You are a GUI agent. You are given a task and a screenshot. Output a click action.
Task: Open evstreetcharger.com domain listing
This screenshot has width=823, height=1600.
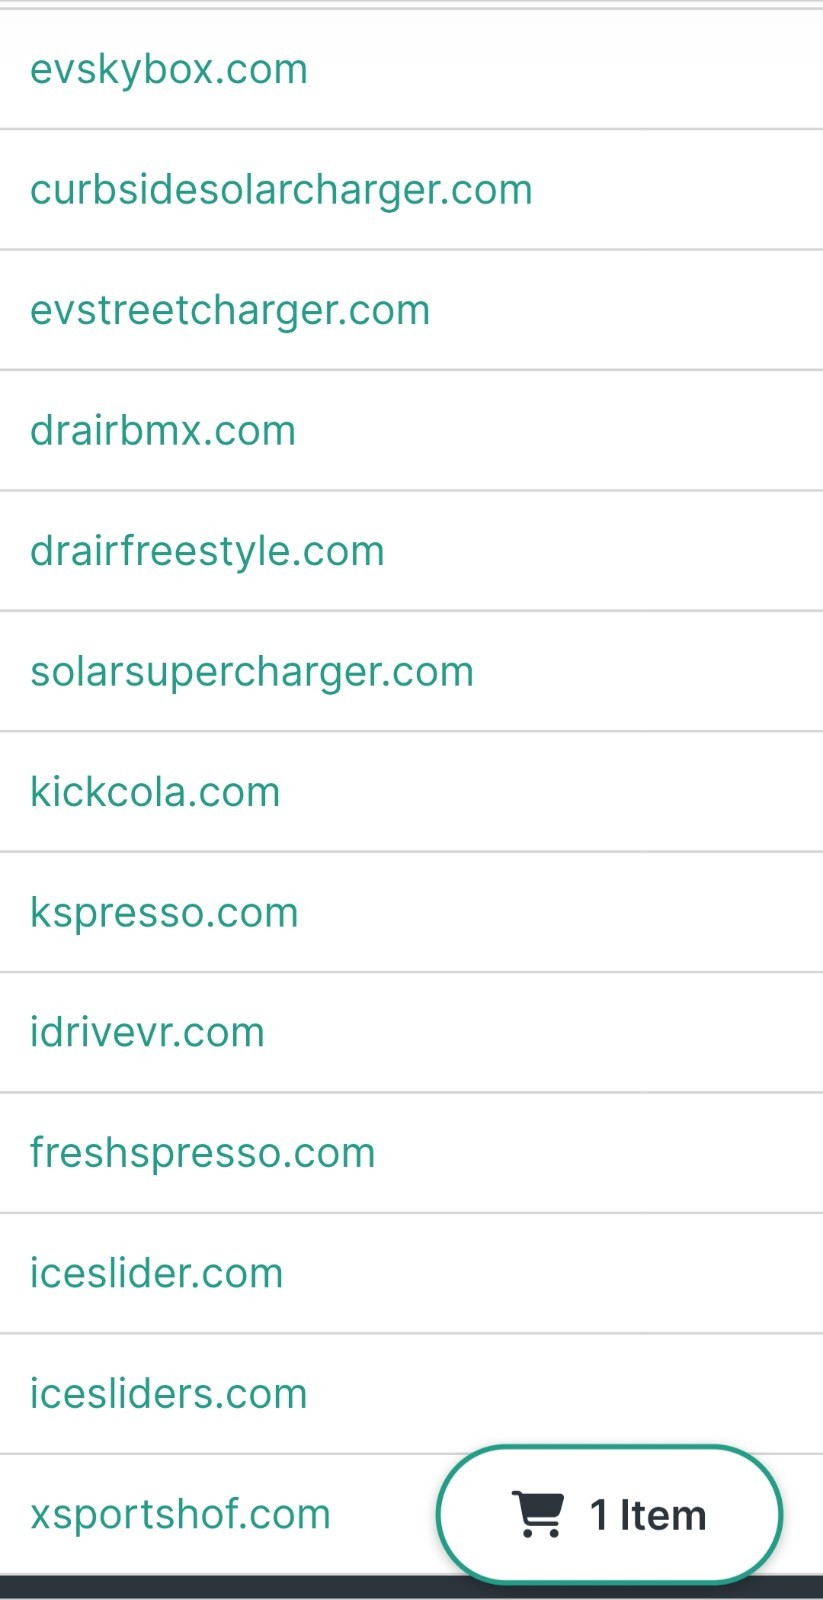(230, 310)
